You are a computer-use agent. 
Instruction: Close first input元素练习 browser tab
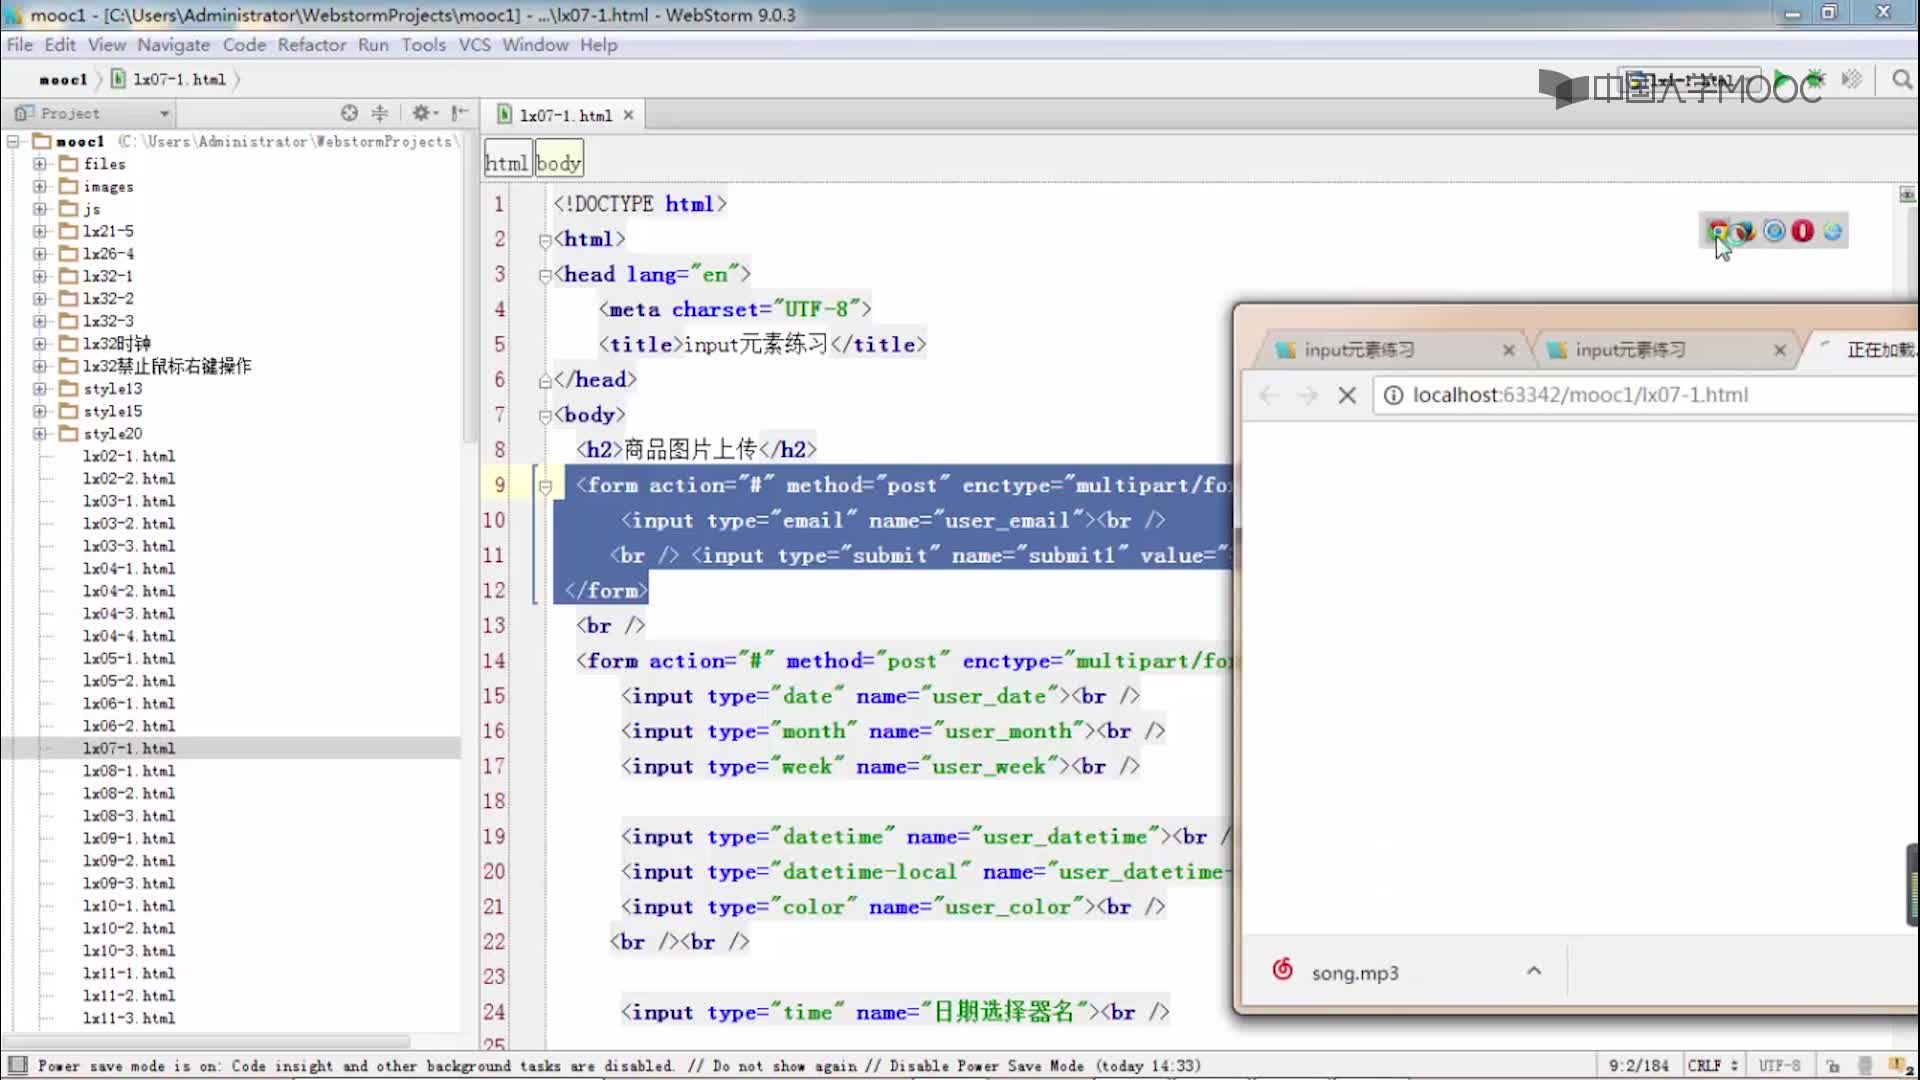pos(1509,350)
